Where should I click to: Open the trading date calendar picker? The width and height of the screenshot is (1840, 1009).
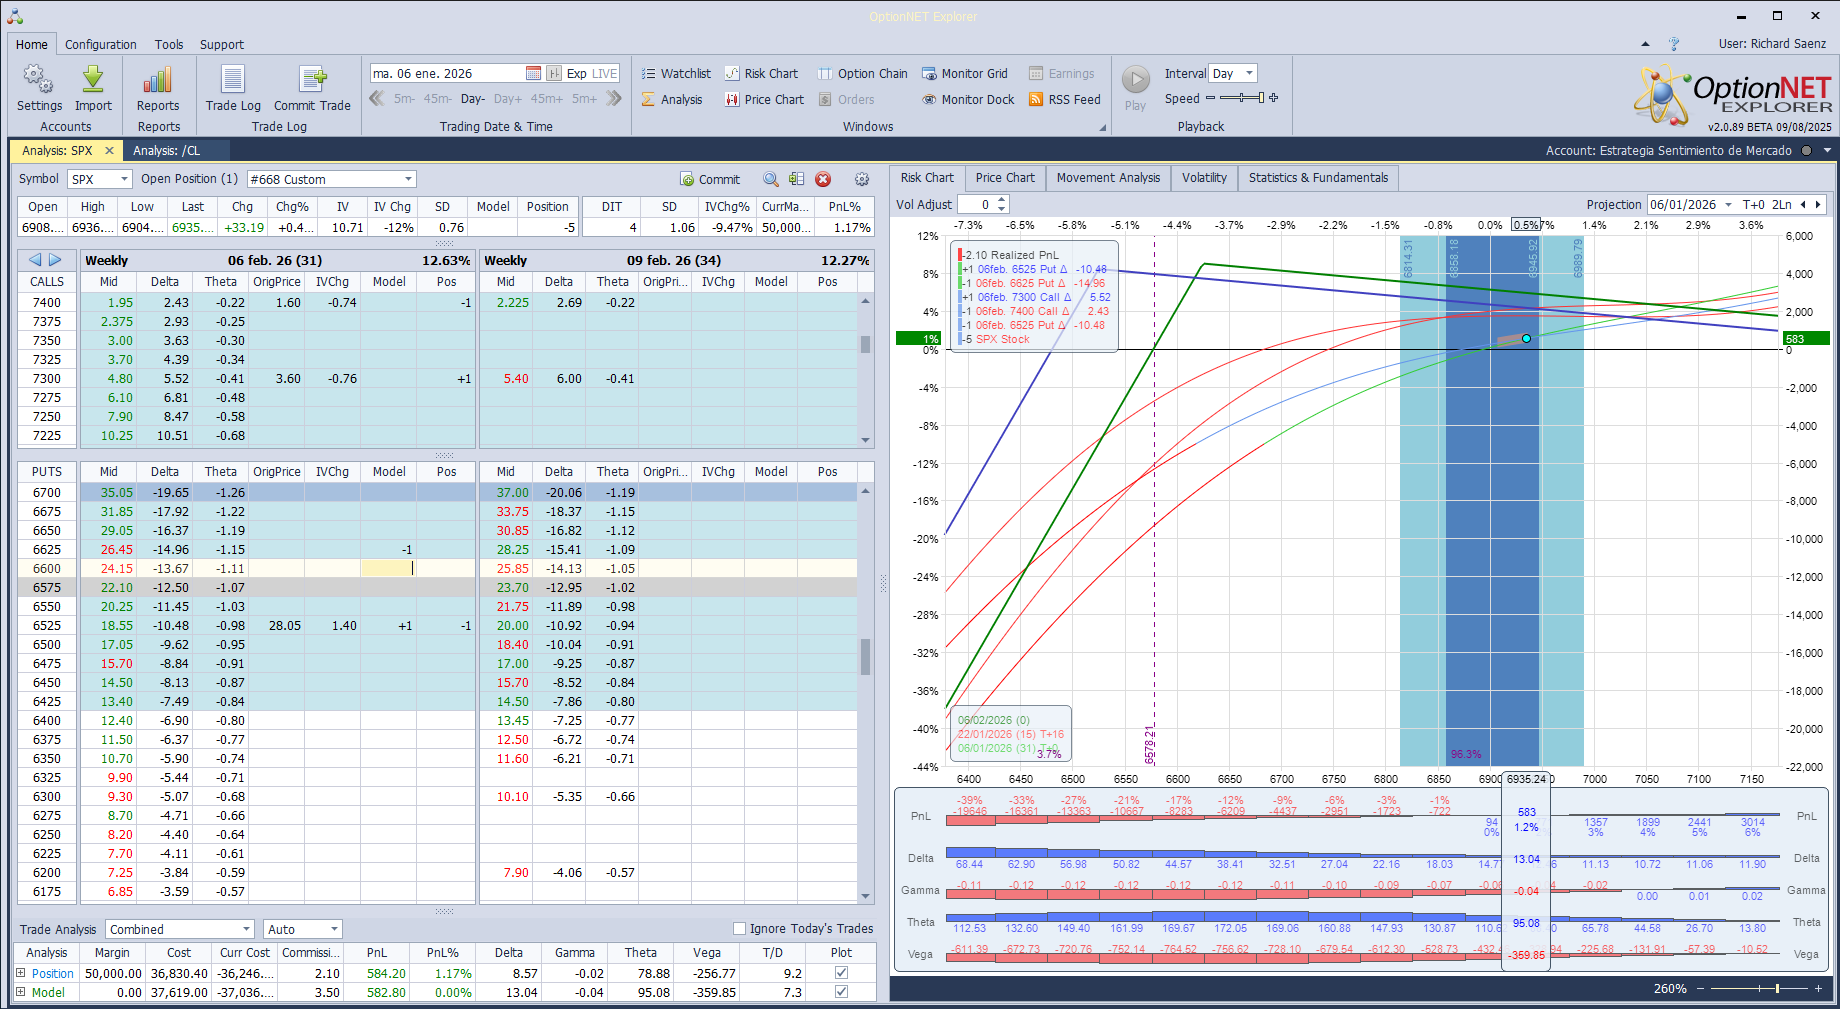[534, 73]
